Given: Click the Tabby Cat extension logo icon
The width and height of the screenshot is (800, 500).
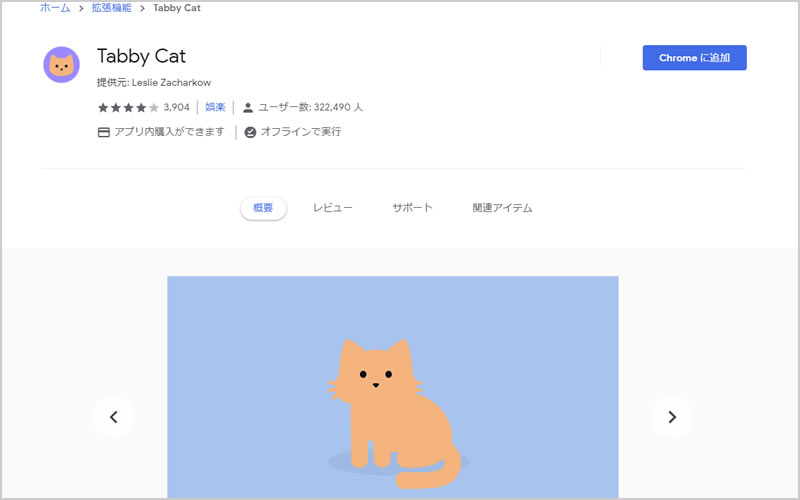Looking at the screenshot, I should pos(61,65).
